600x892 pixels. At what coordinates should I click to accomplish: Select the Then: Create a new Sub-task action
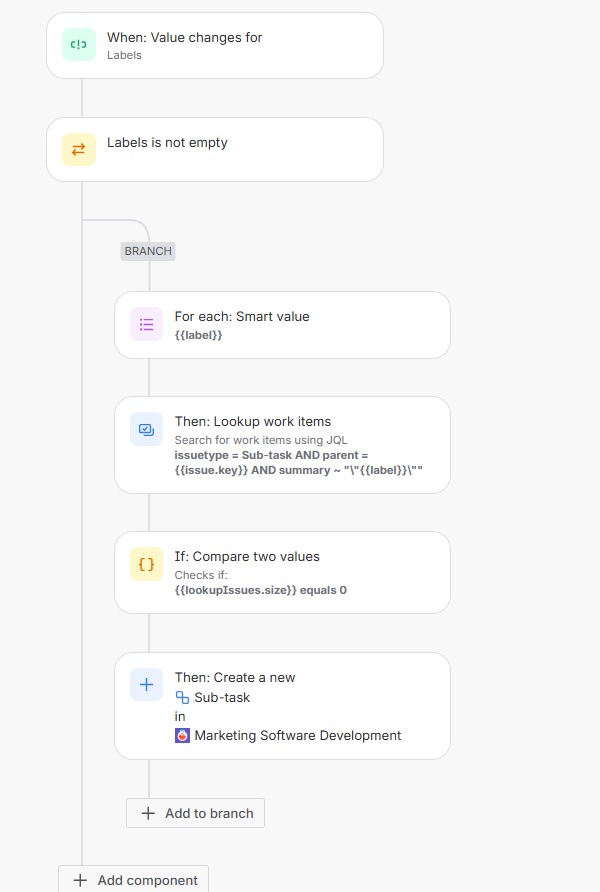click(x=284, y=705)
